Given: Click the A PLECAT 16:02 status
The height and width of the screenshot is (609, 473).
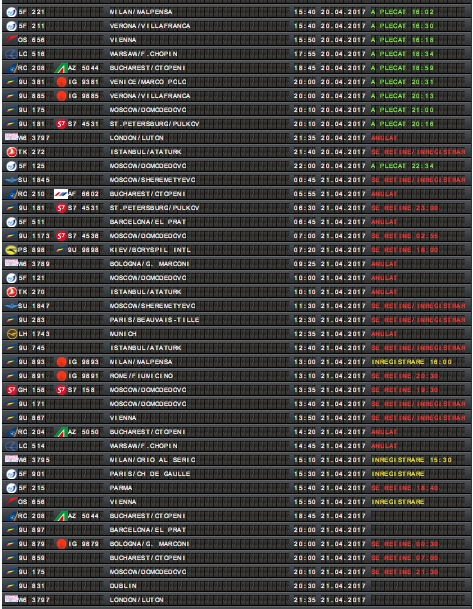Looking at the screenshot, I should click(x=402, y=12).
